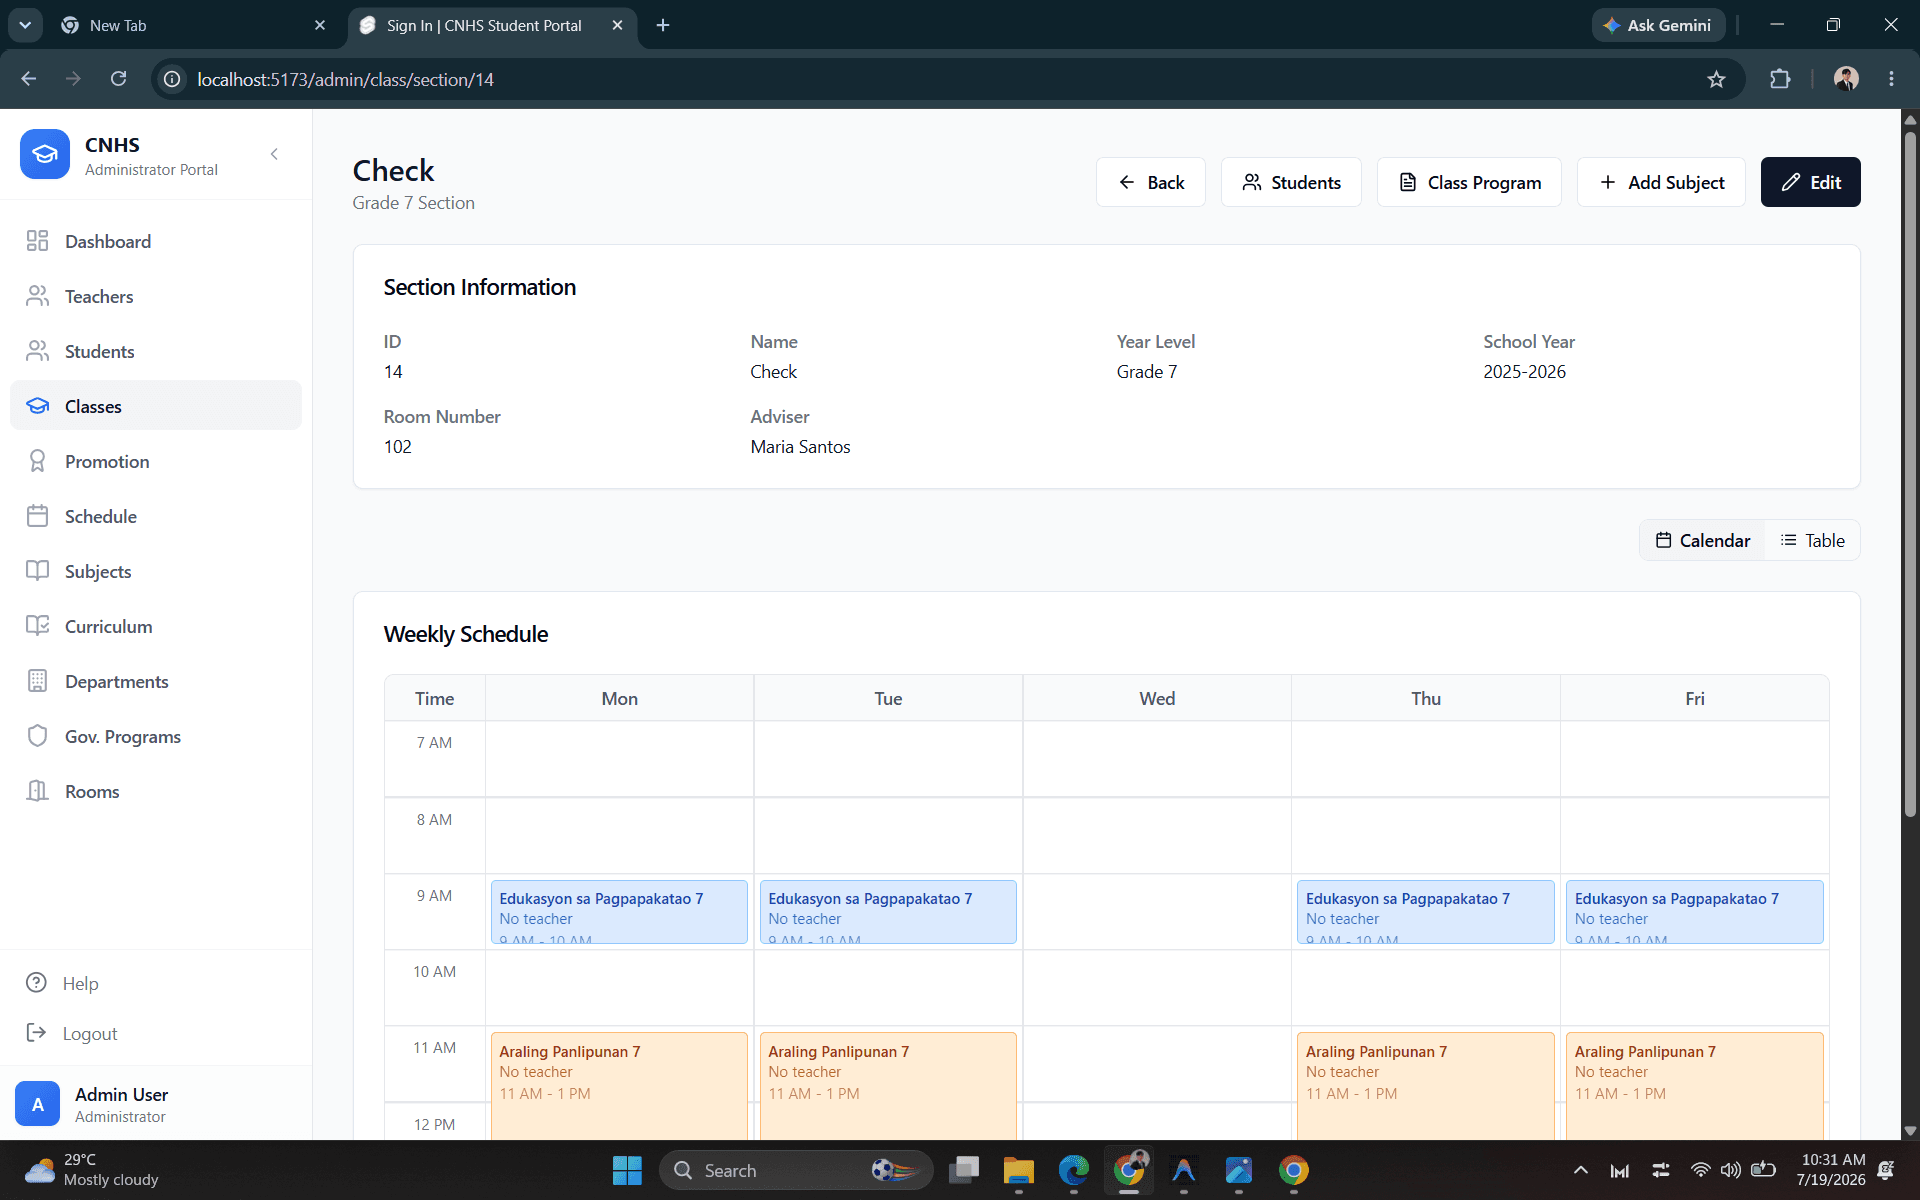Click the page vertical scrollbar

click(1910, 475)
